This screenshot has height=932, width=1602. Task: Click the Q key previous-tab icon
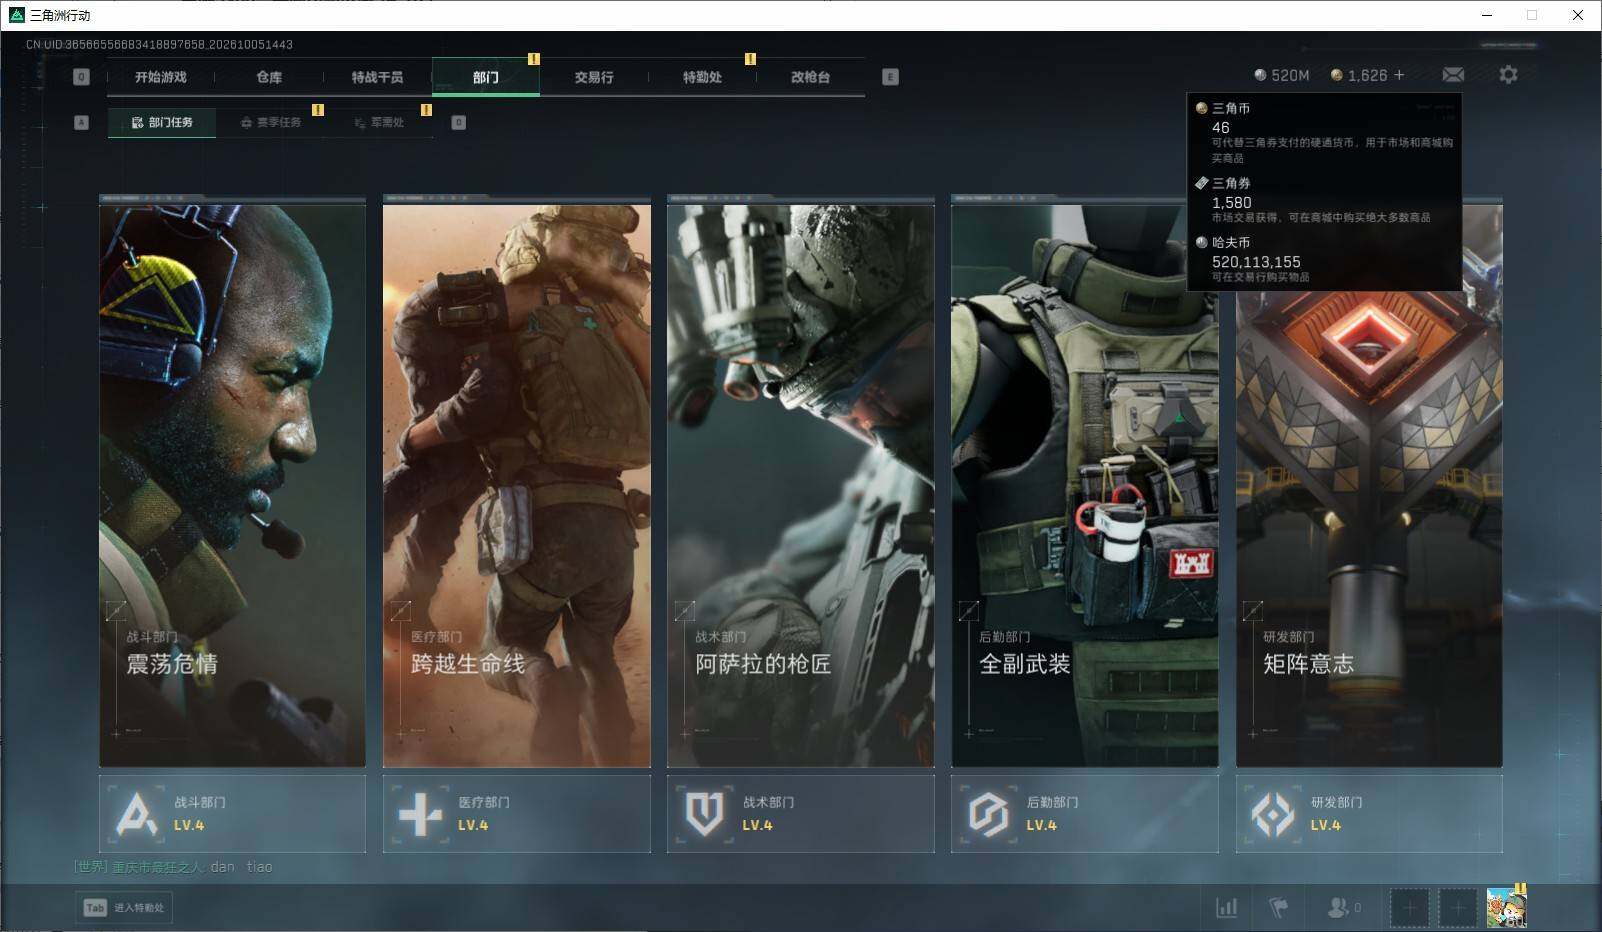coord(81,77)
